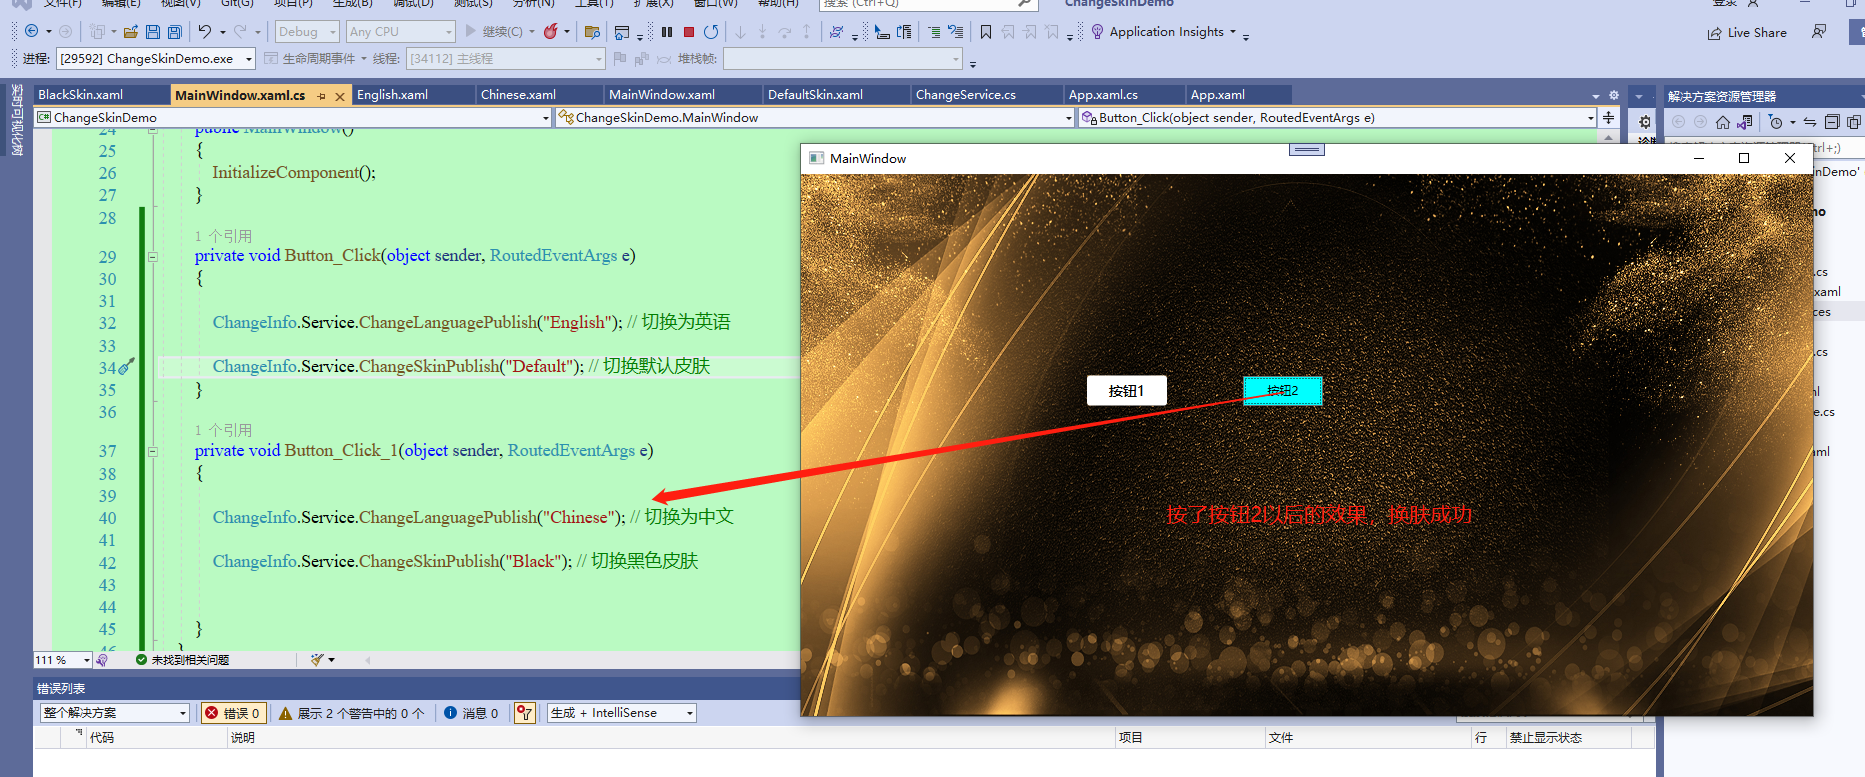This screenshot has height=777, width=1865.
Task: Open the tab well settings gear
Action: 1613,96
